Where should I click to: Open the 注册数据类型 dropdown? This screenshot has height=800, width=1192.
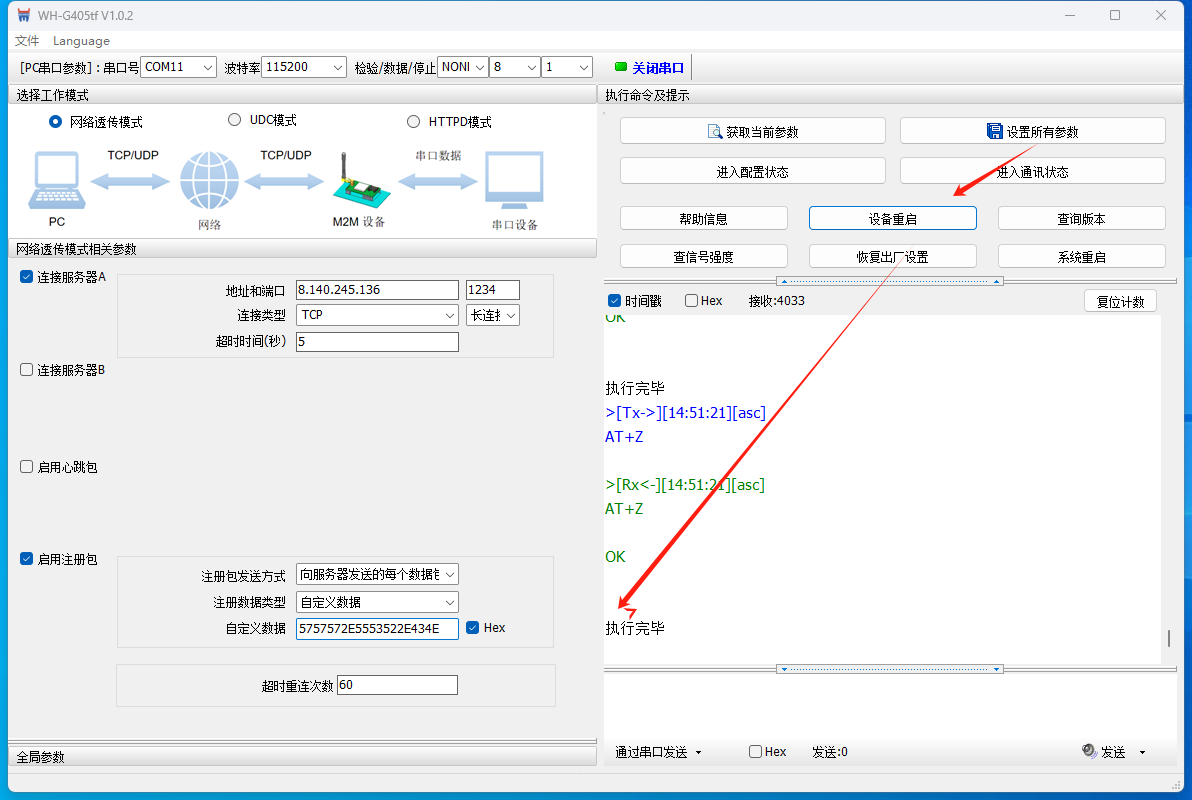377,602
